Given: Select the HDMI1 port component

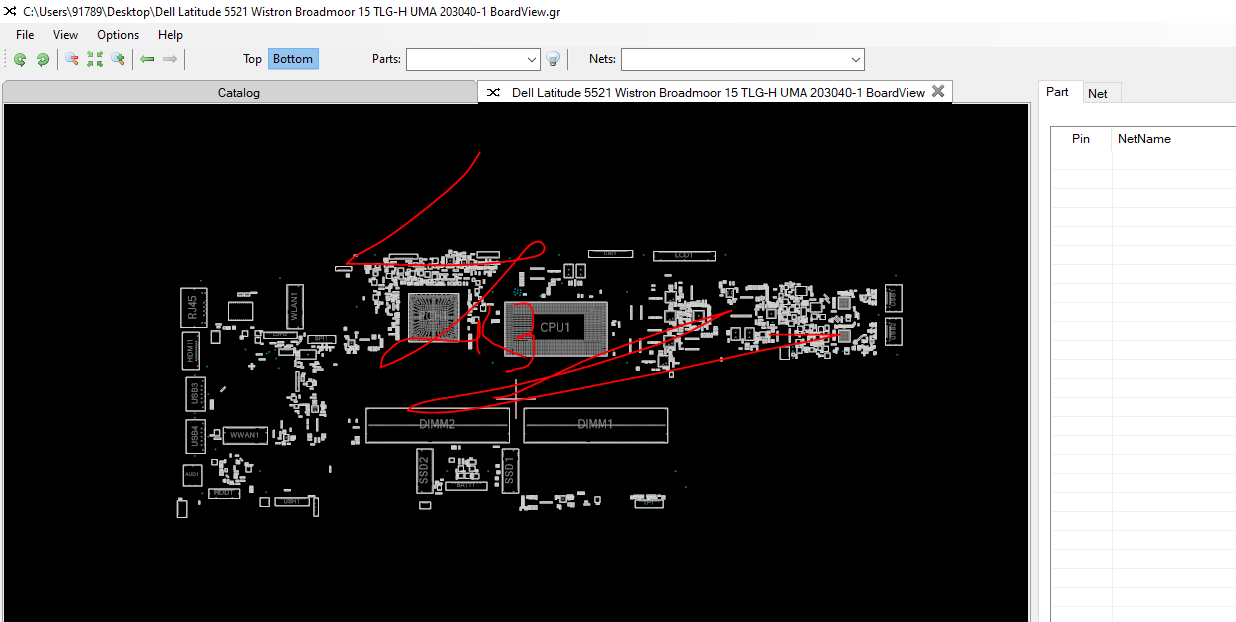Looking at the screenshot, I should [190, 351].
